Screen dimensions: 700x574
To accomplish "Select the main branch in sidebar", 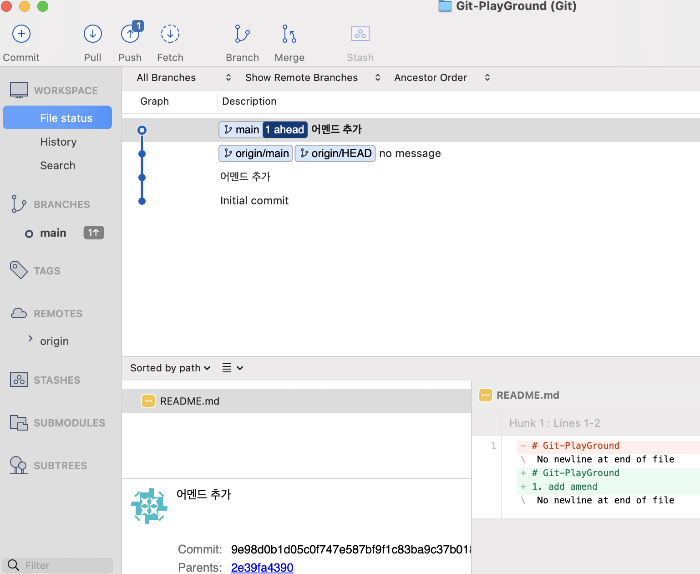I will (x=53, y=233).
